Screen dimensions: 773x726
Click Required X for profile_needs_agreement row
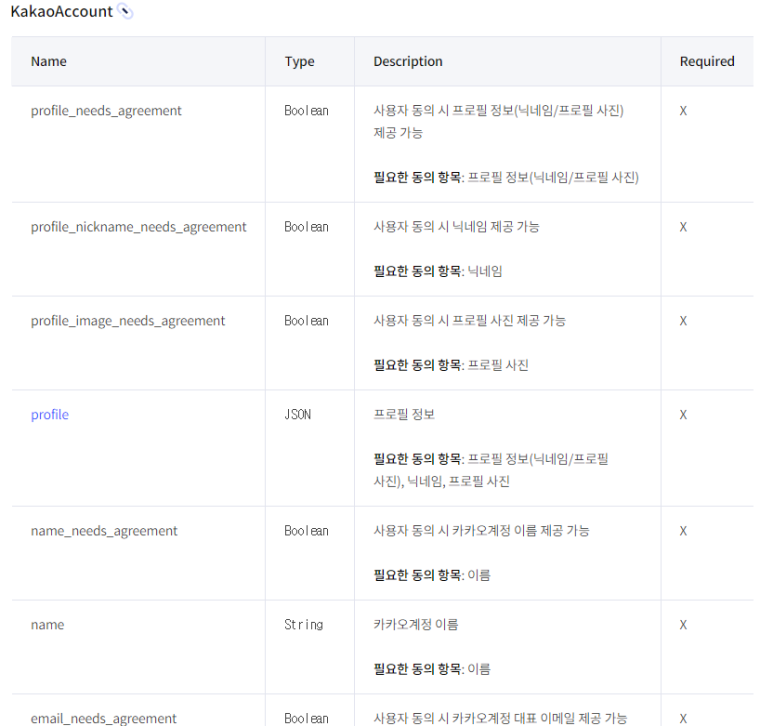(683, 111)
